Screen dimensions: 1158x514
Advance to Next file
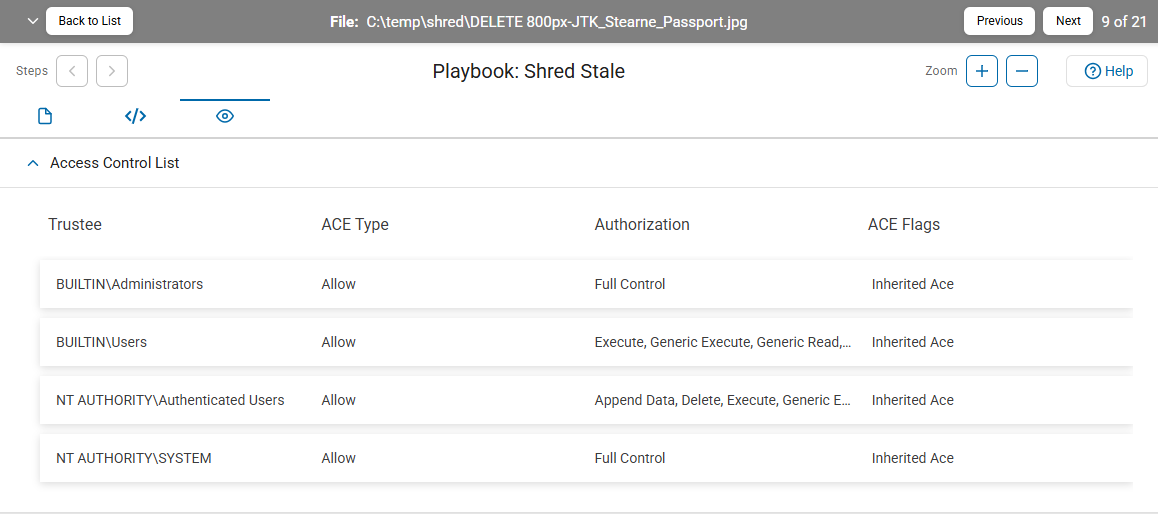(1068, 21)
